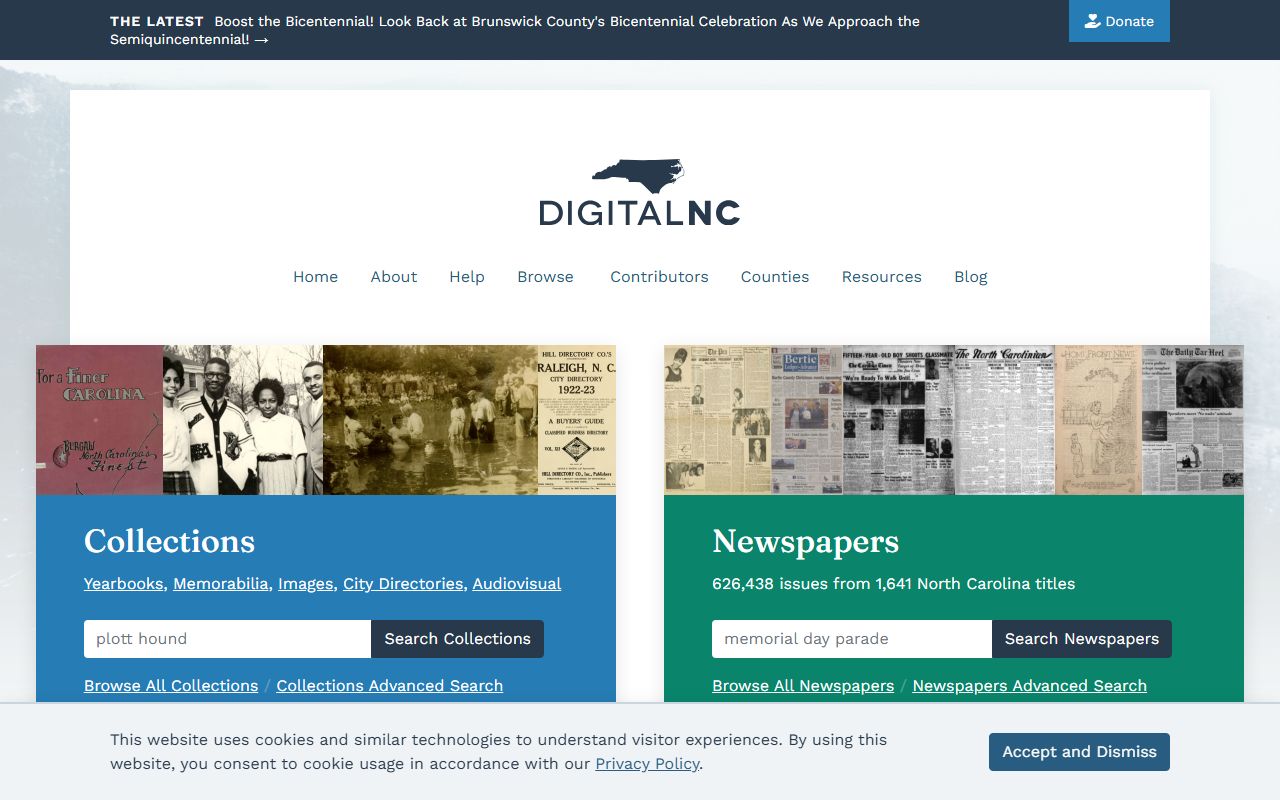Open the Memorabilia collection link
Image resolution: width=1280 pixels, height=800 pixels.
coord(221,584)
